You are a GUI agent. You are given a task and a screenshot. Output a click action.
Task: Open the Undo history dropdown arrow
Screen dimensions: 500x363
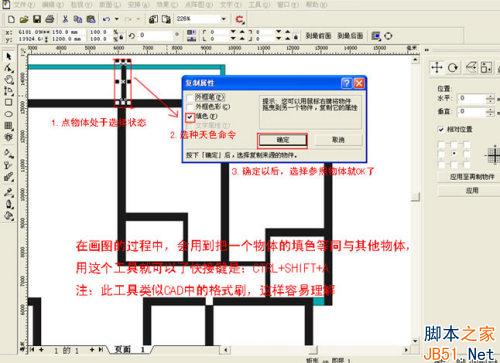coord(116,19)
